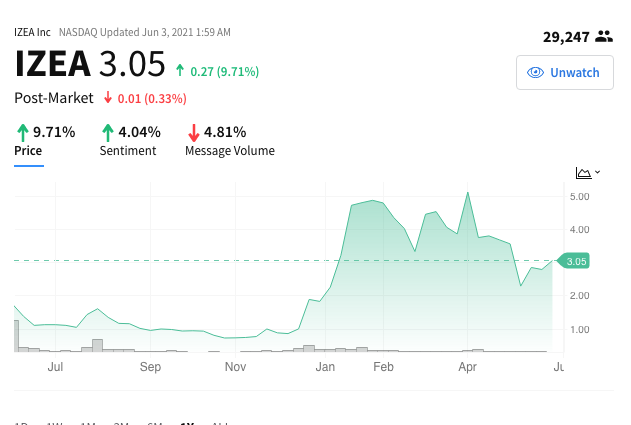This screenshot has height=425, width=631.
Task: Click the 29,247 watchers count
Action: [x=566, y=37]
